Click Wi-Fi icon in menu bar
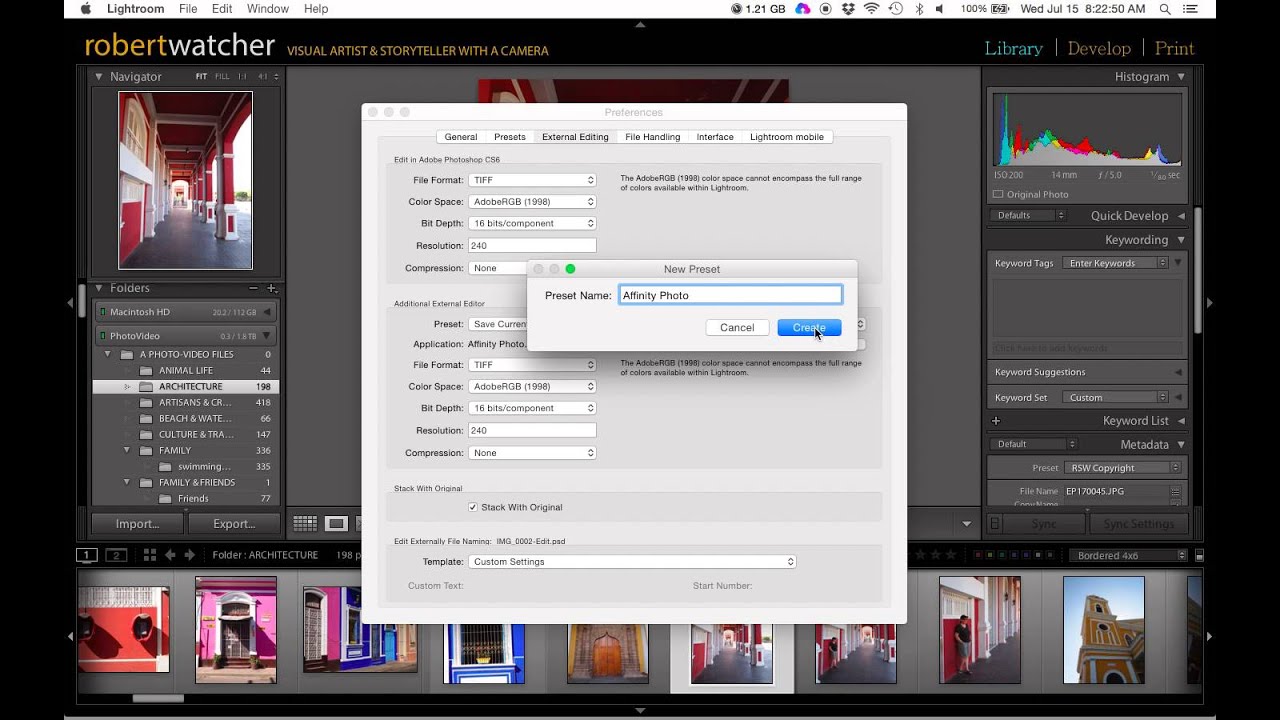Viewport: 1280px width, 720px height. (x=872, y=9)
